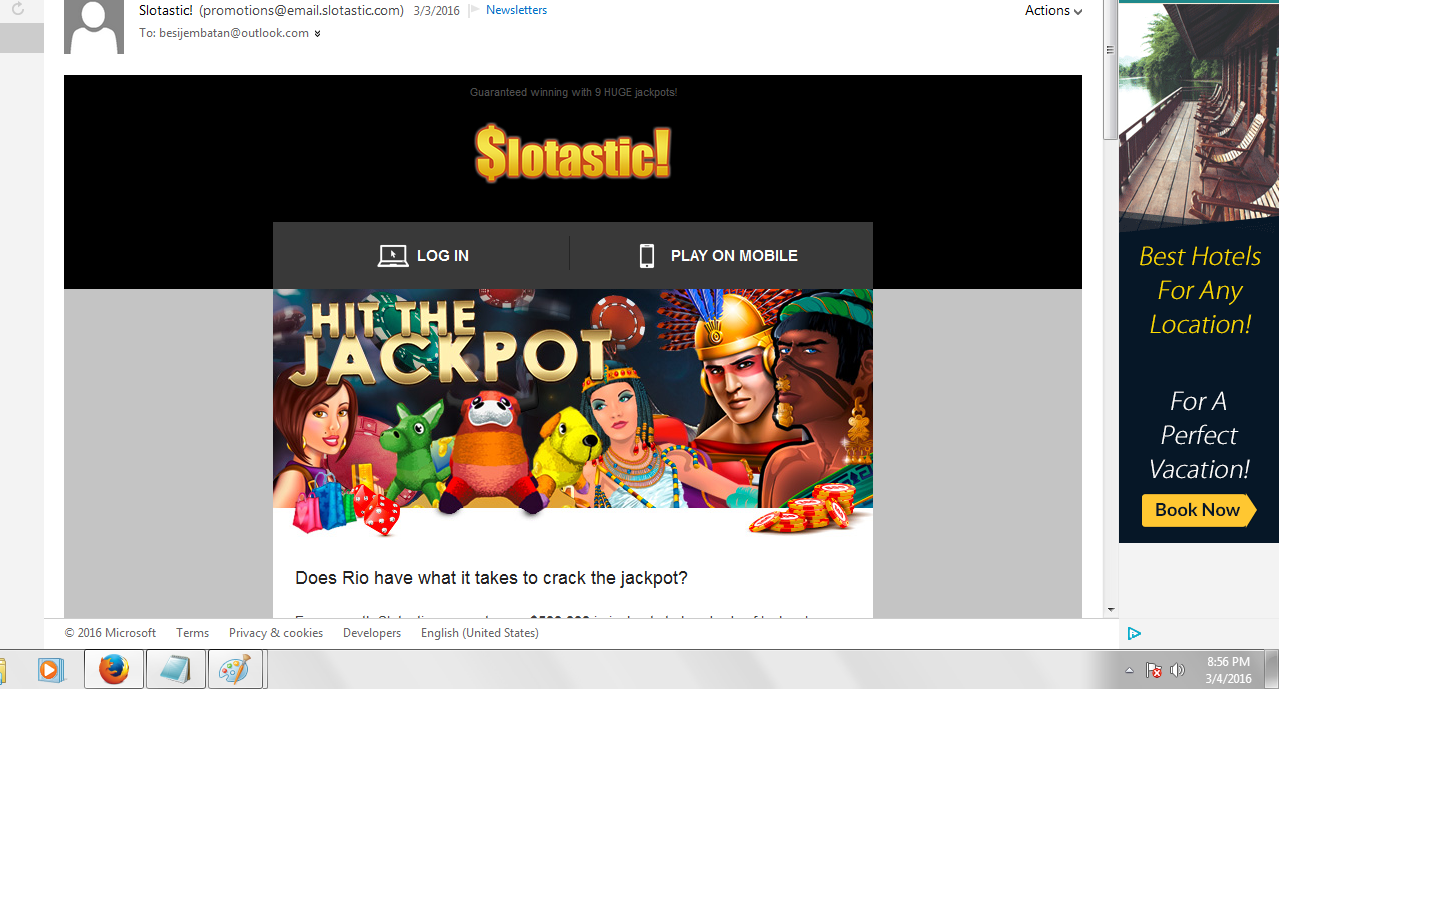This screenshot has height=900, width=1440.
Task: Click the taskbar clock 8:56 PM
Action: (x=1228, y=662)
